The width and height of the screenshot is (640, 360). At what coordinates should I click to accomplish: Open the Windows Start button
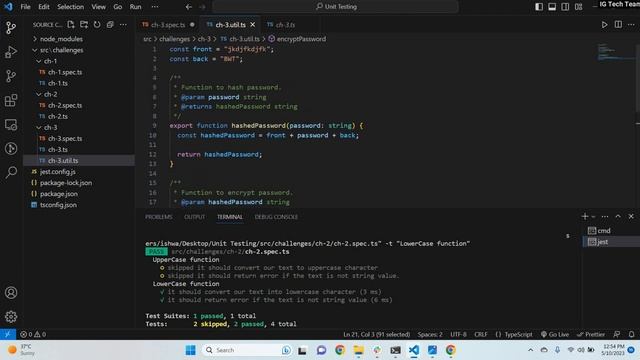190,350
